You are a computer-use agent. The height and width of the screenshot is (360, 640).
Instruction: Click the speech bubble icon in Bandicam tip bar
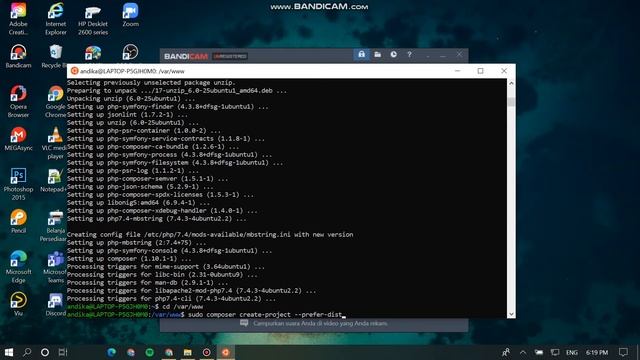(244, 323)
